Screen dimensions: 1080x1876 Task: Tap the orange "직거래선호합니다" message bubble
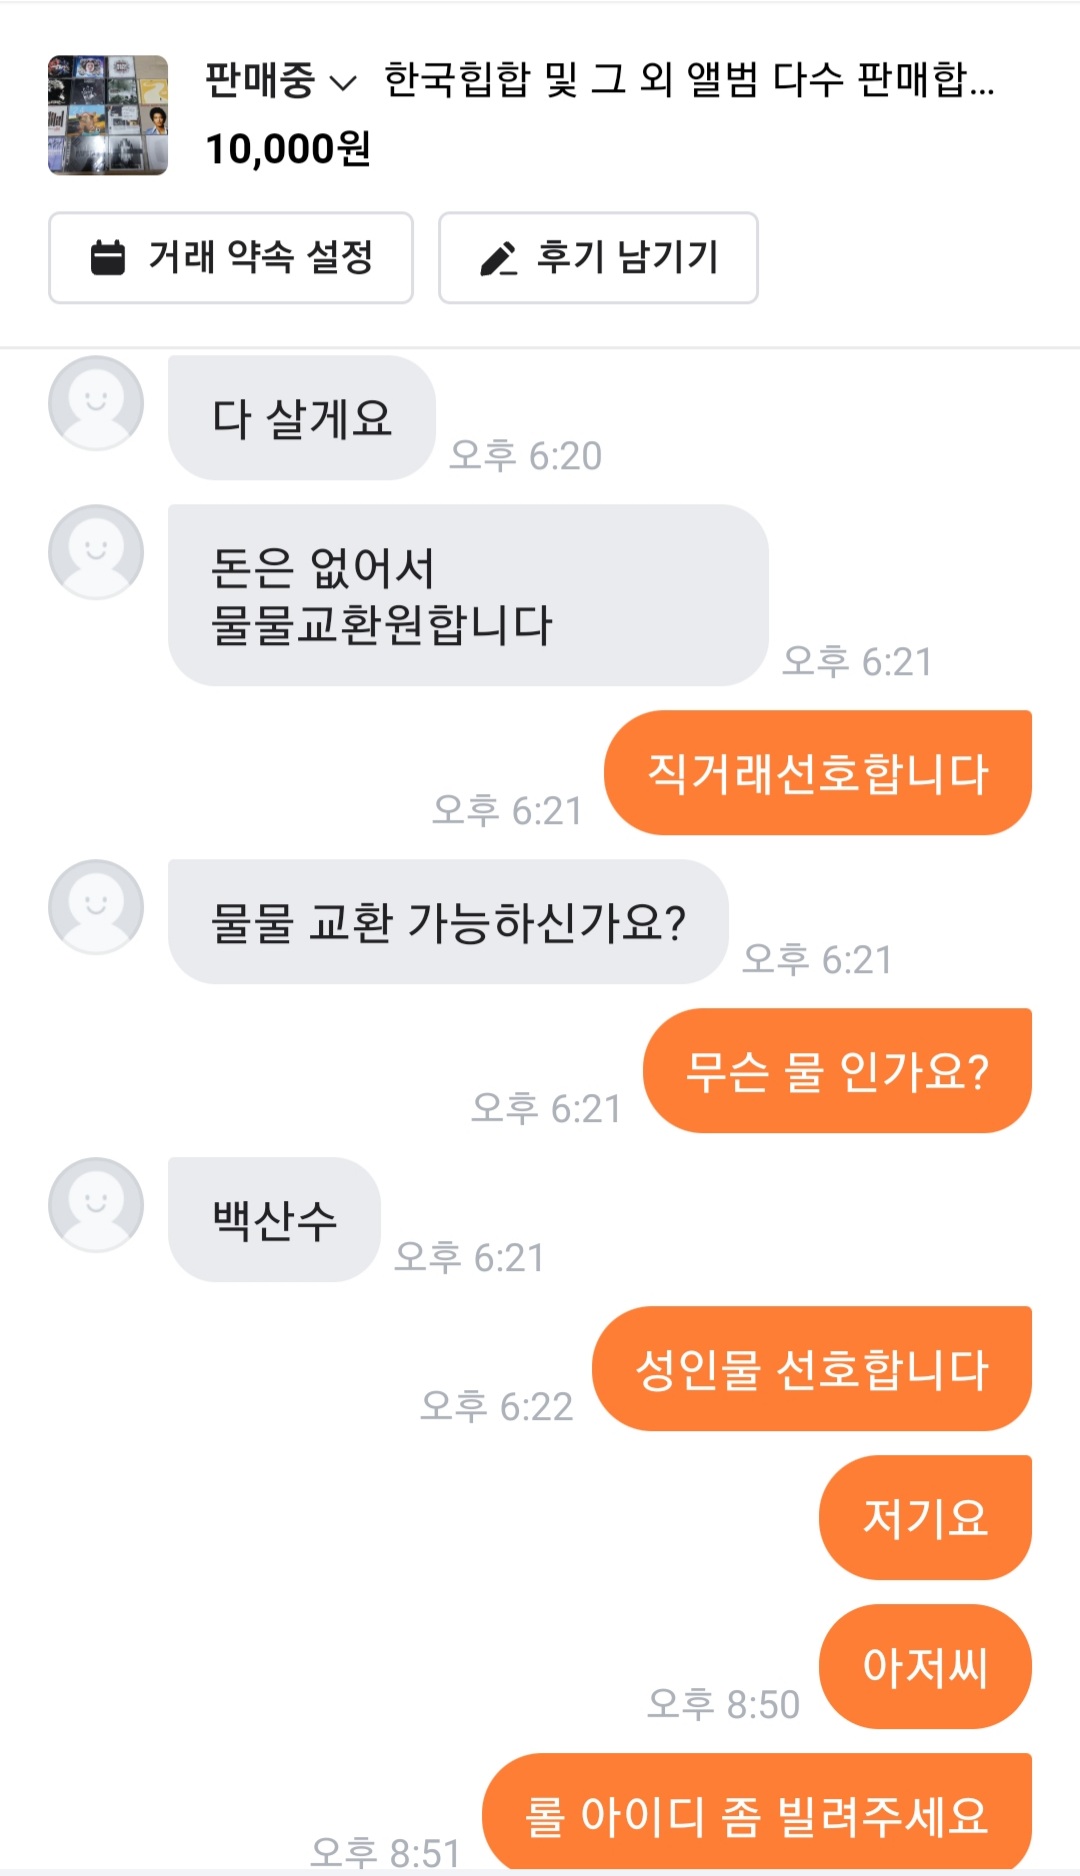click(817, 773)
